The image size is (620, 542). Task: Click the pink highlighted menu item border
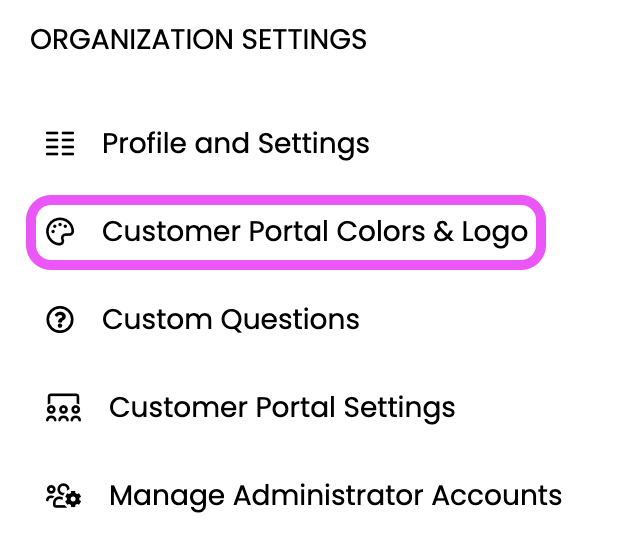coord(286,200)
